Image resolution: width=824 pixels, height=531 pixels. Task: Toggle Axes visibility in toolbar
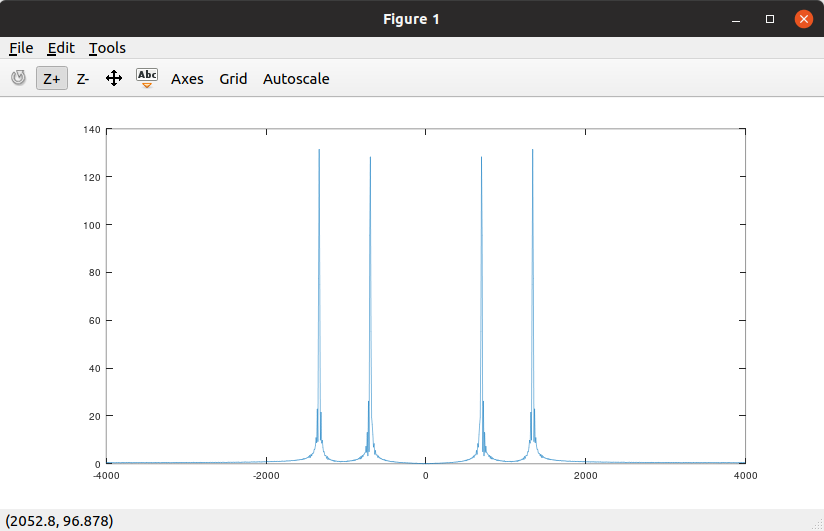click(187, 78)
